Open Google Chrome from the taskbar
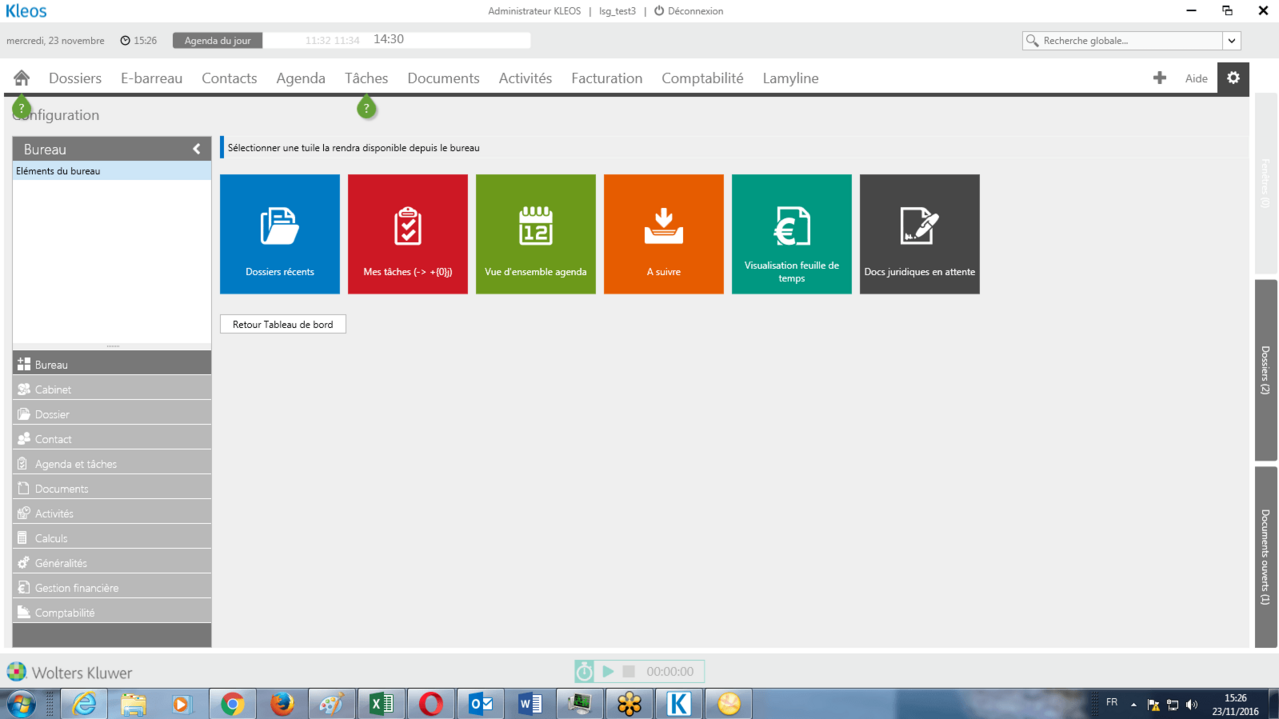 (233, 704)
